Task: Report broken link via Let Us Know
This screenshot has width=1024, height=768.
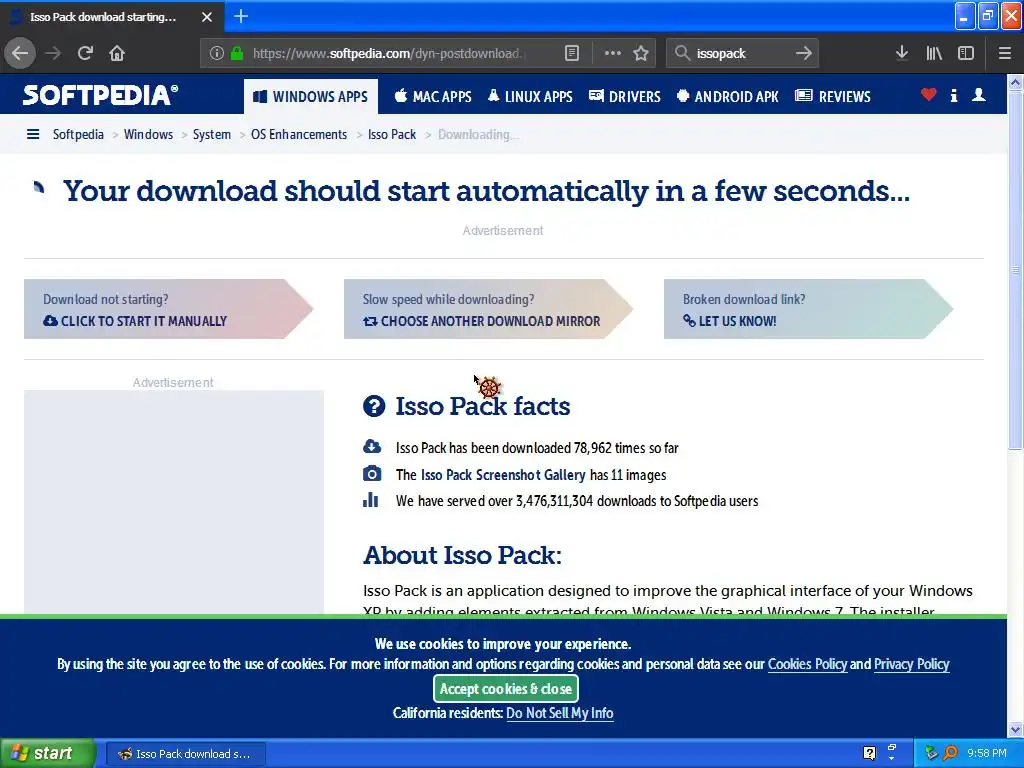Action: [x=808, y=309]
